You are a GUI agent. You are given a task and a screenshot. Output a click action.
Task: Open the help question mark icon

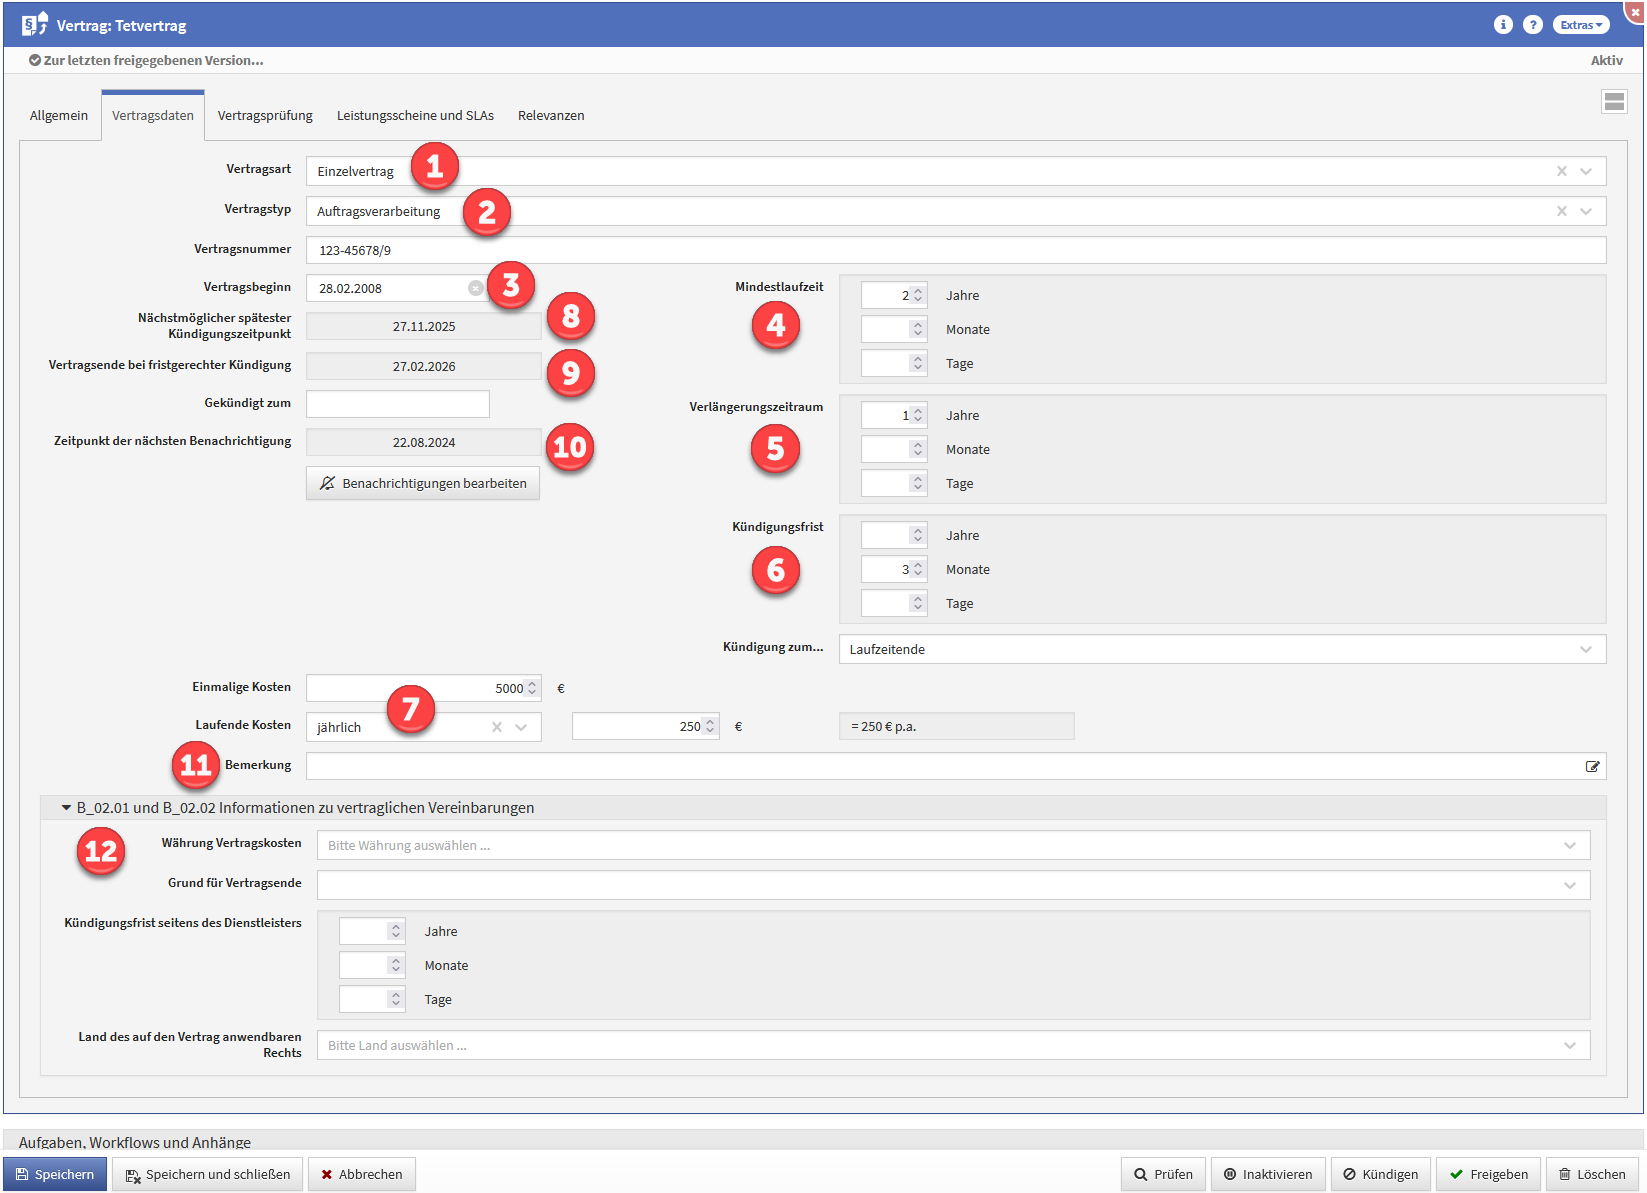(1532, 25)
